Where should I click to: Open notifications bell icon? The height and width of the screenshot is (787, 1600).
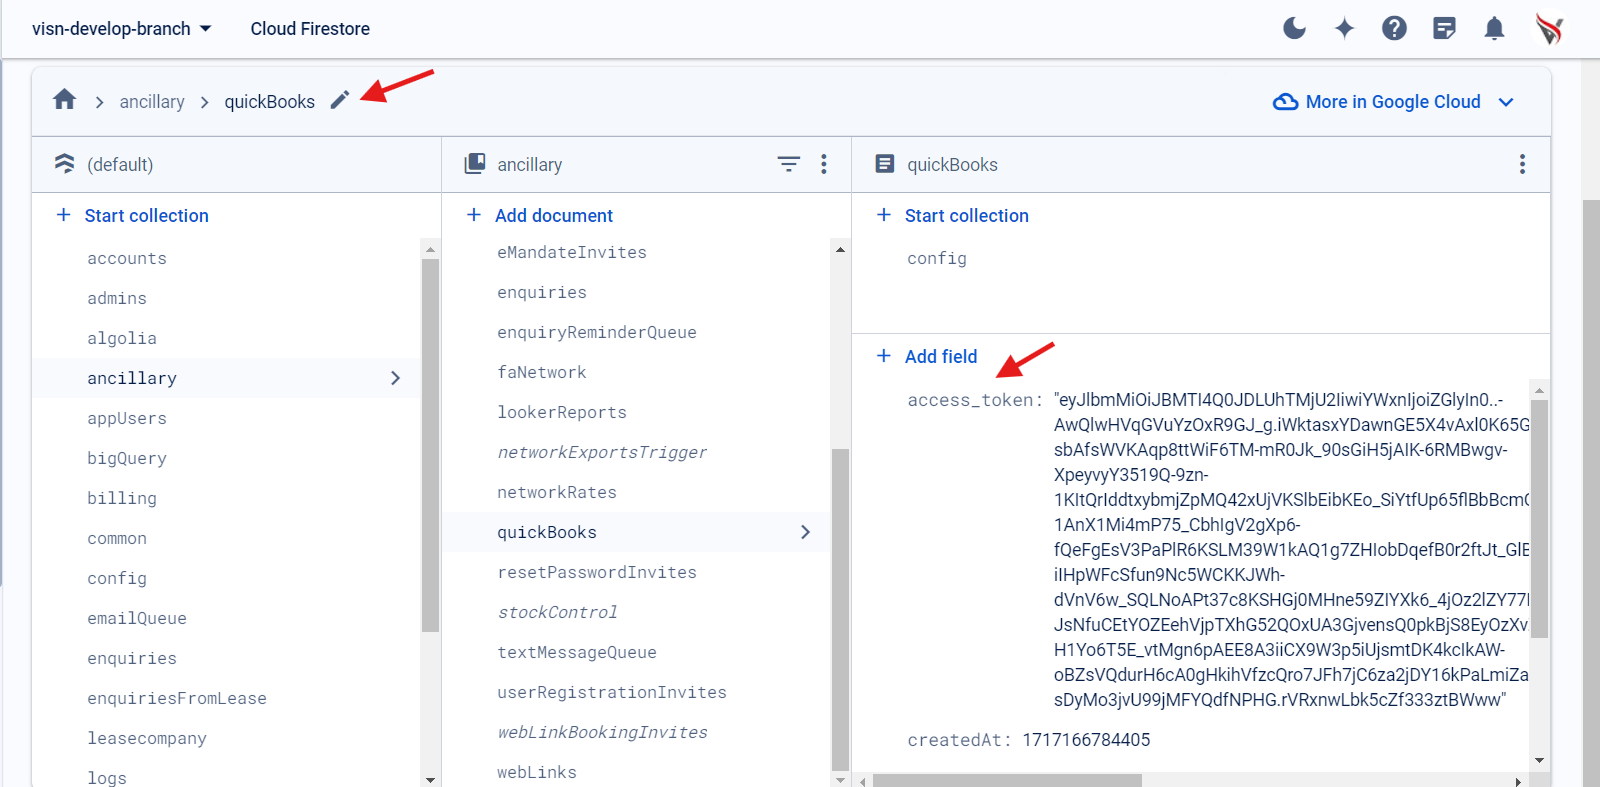pos(1494,28)
